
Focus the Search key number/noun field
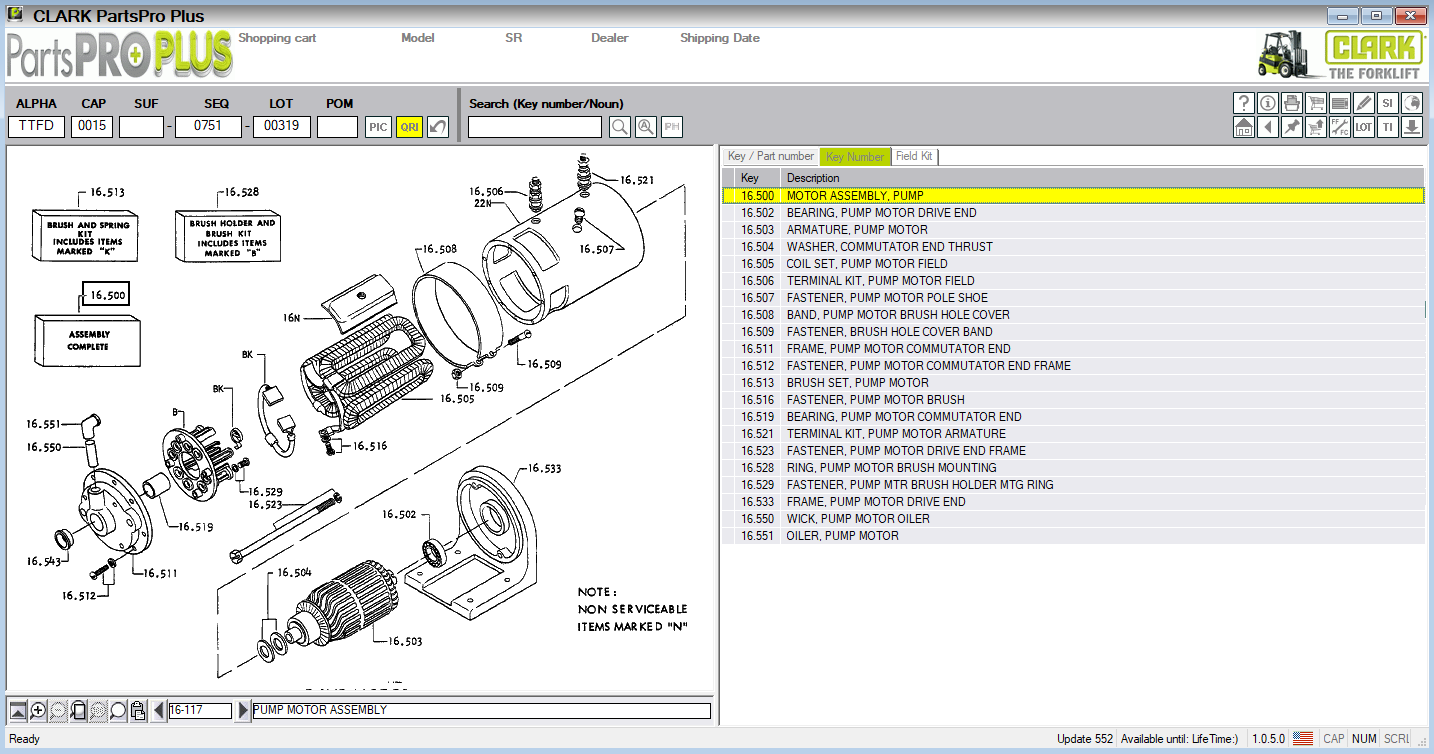click(x=535, y=127)
